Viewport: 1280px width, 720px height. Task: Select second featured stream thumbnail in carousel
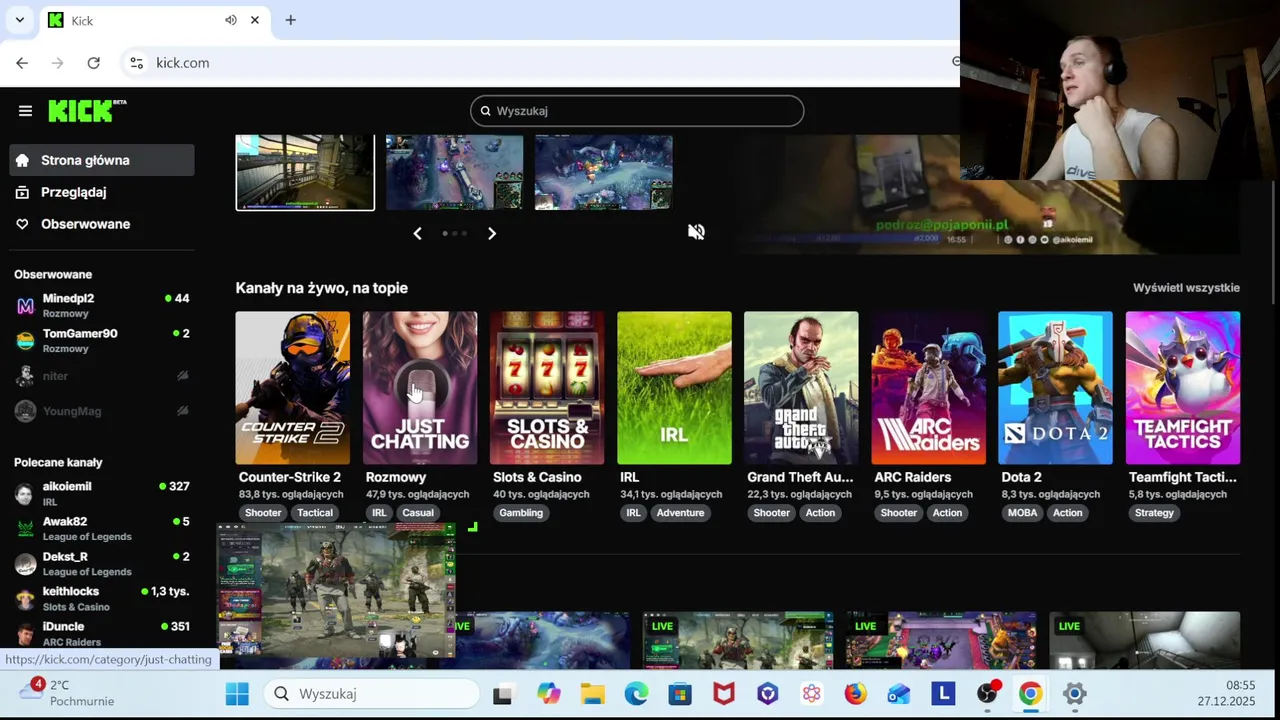coord(454,172)
